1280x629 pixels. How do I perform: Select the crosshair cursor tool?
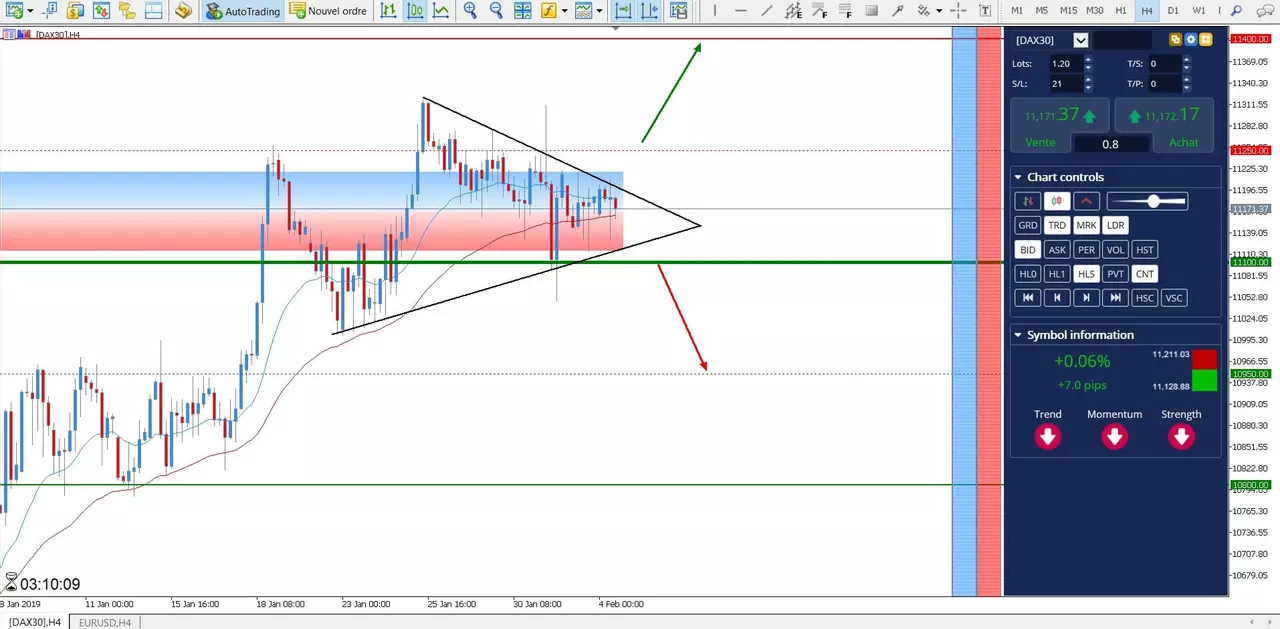958,11
